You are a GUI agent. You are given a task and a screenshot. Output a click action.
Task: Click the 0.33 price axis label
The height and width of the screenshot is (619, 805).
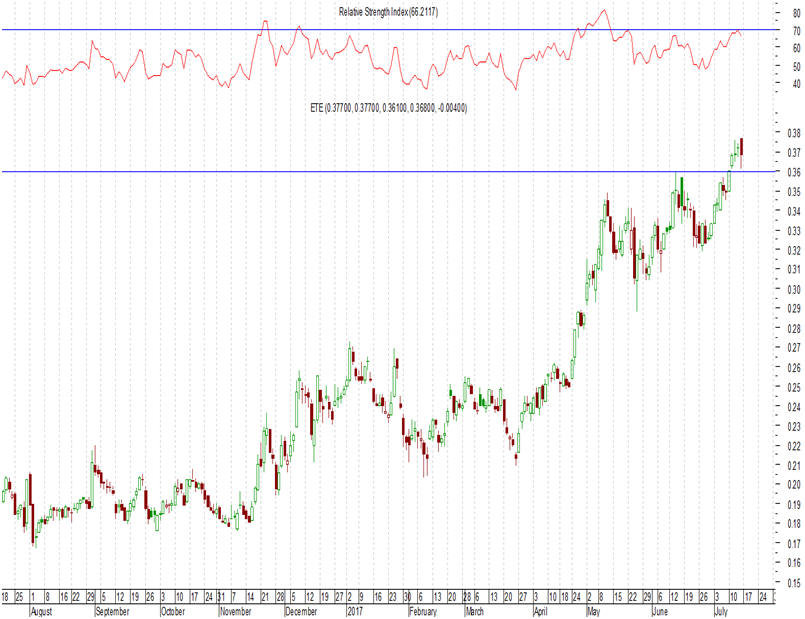click(794, 230)
